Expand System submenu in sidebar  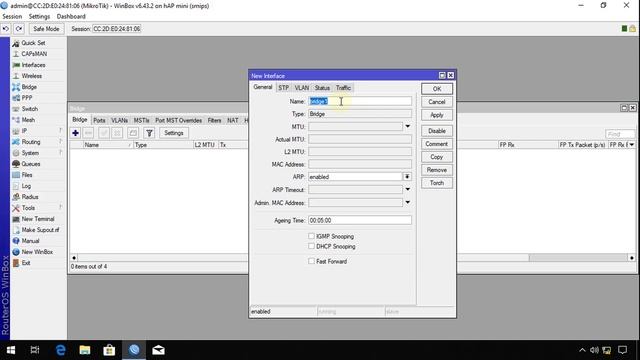[30, 153]
